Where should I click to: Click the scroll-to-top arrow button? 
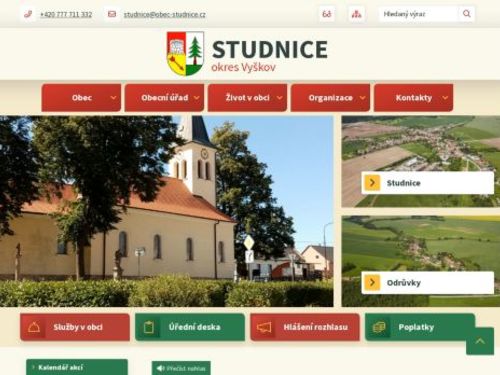480,341
